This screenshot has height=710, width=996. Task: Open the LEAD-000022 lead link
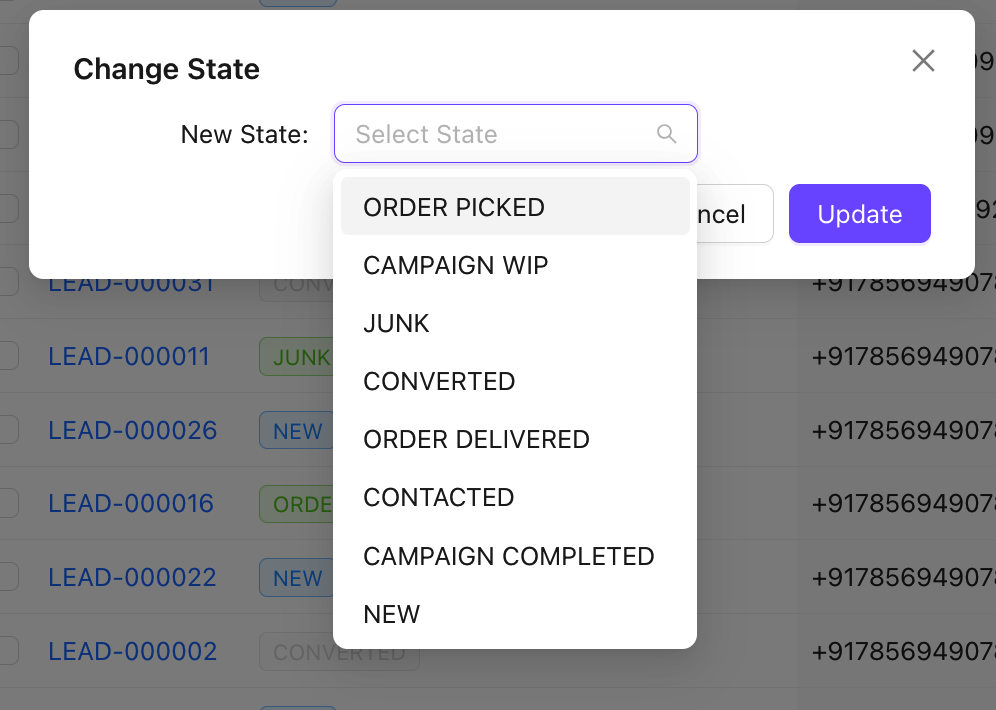(132, 578)
